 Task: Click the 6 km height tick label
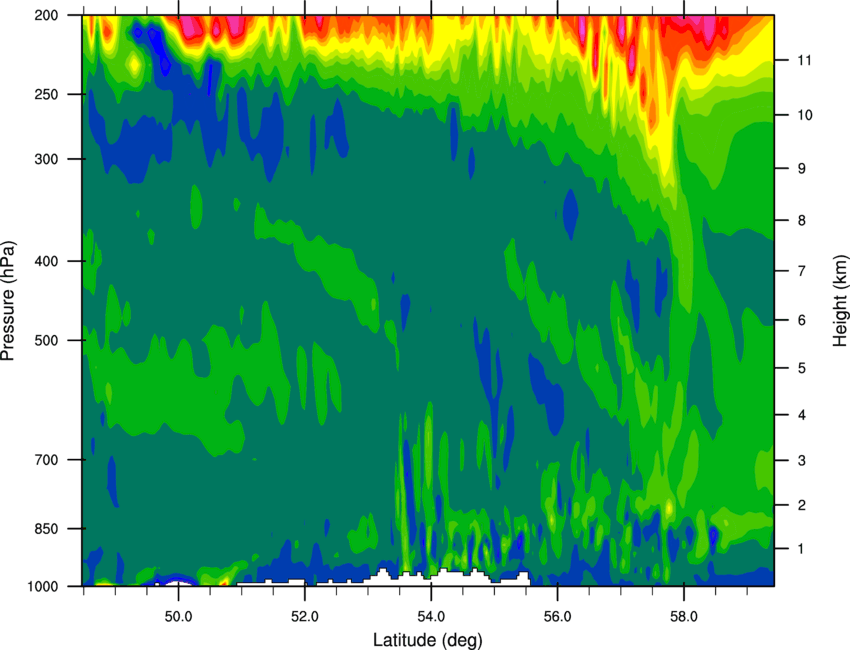click(x=801, y=320)
